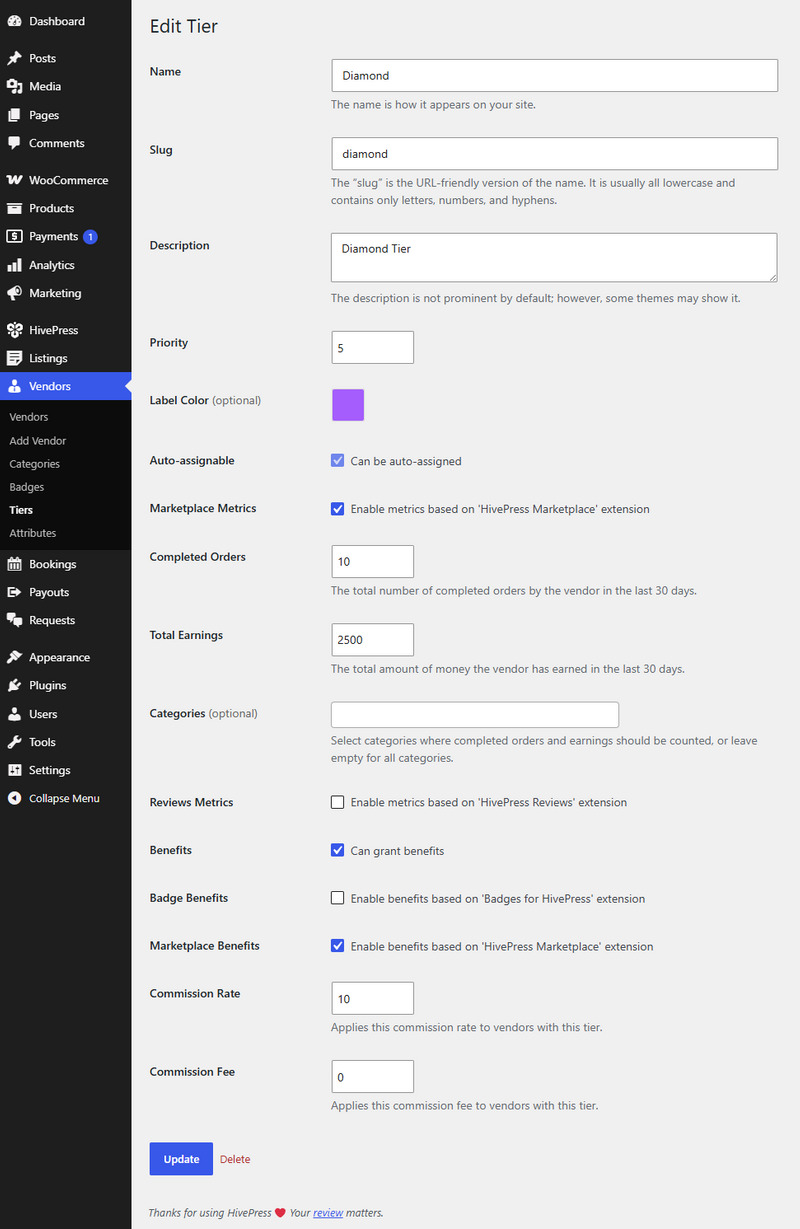The image size is (800, 1229).
Task: Open the Tiers submenu item
Action: point(21,510)
